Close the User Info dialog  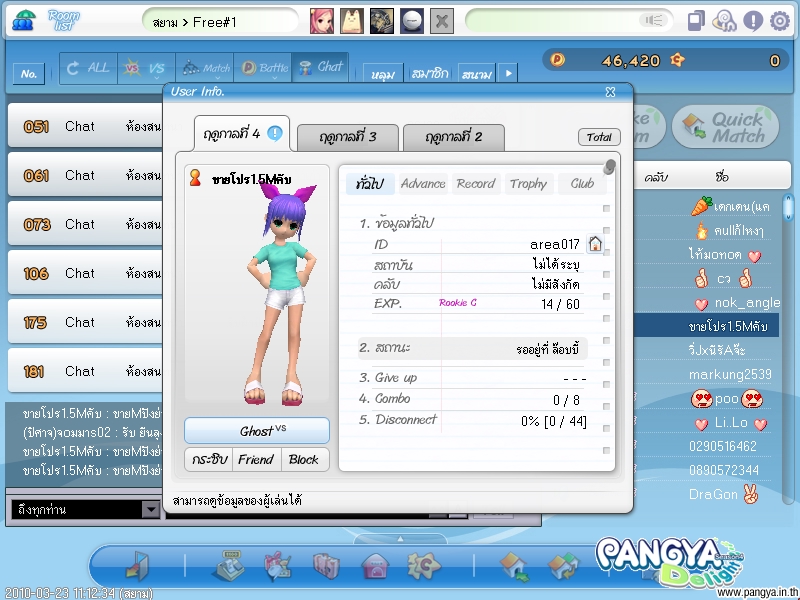610,92
